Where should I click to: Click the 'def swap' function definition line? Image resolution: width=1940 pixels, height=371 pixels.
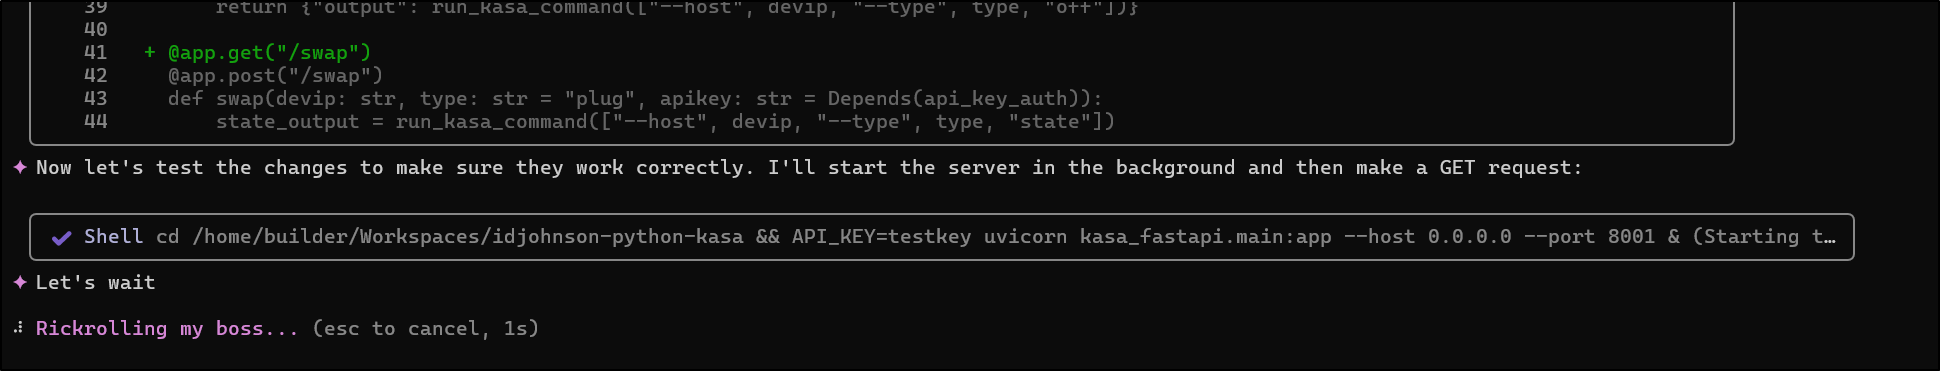click(635, 98)
